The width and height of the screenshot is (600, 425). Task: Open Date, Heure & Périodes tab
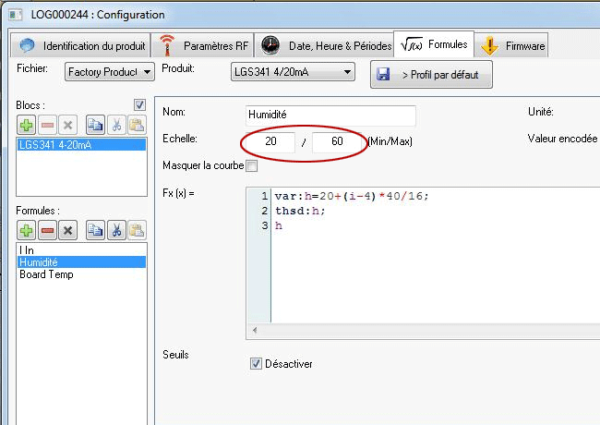pyautogui.click(x=325, y=46)
